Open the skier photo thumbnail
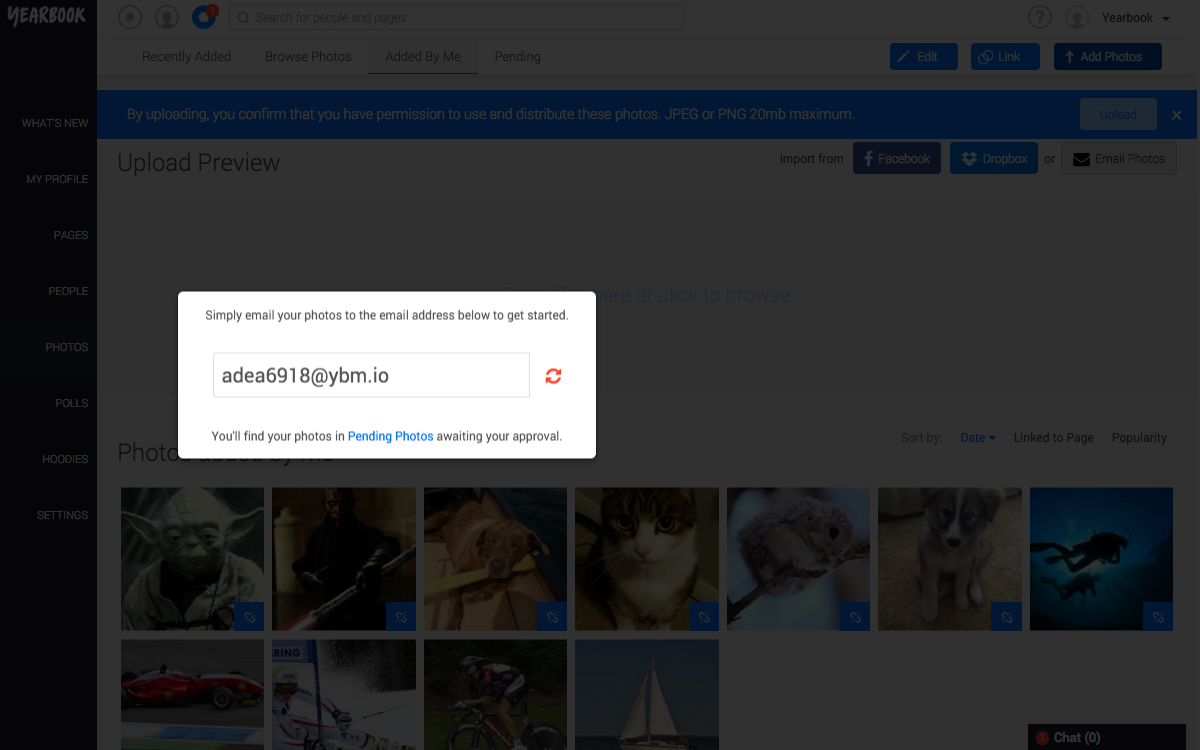 point(344,695)
